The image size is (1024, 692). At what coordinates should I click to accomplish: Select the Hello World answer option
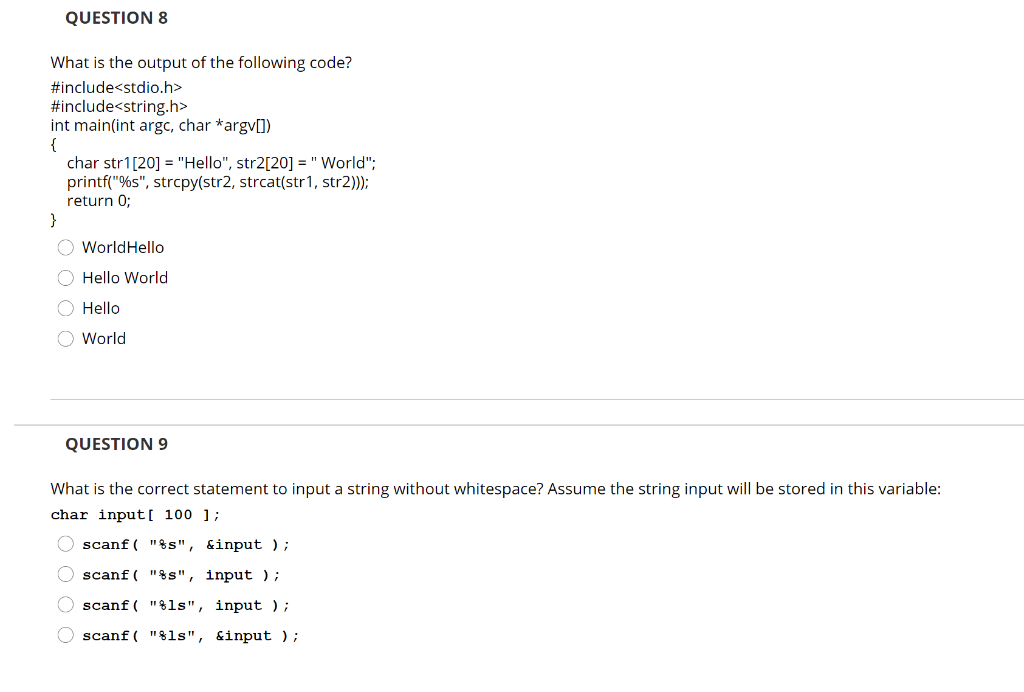coord(65,277)
